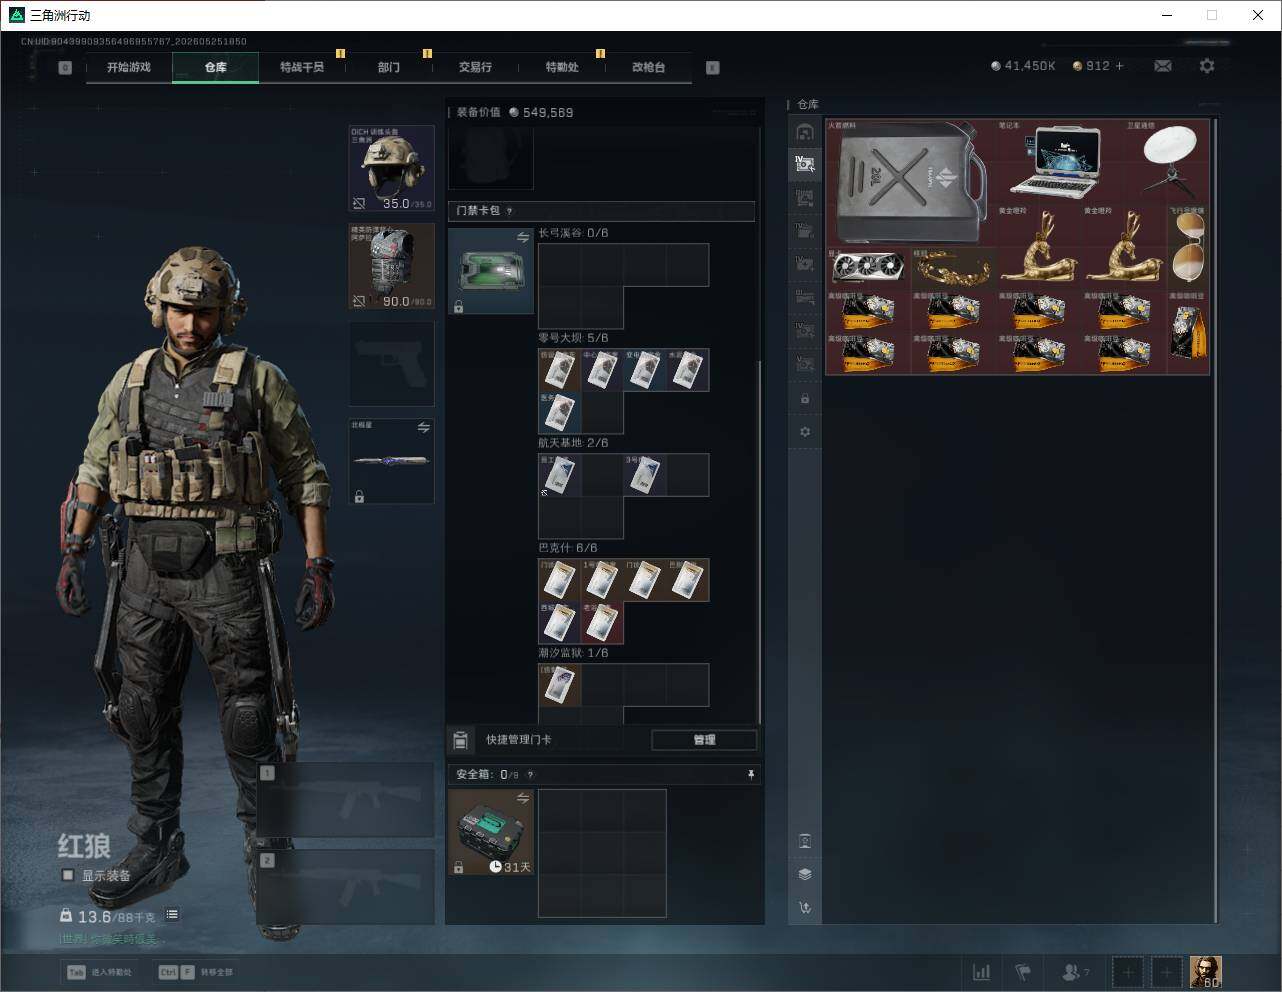
Task: Open the player avatar portrait
Action: click(x=1205, y=972)
